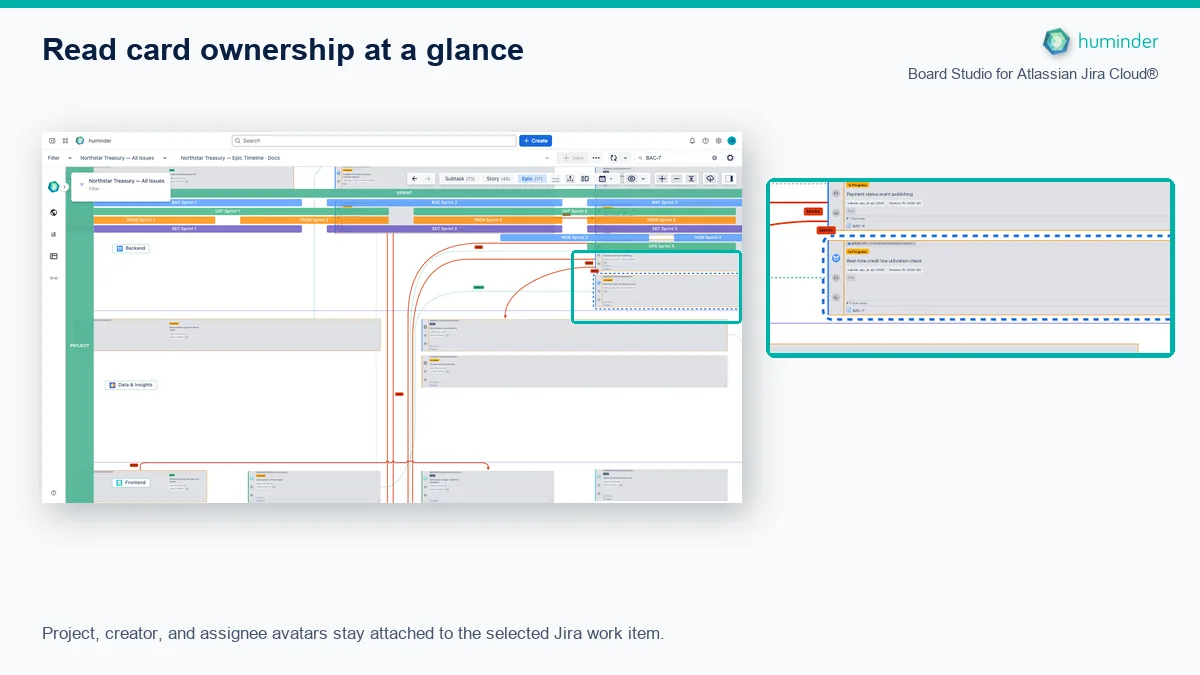Expand sub-tasks arrow on Real-time credit card
1200x675 pixels.
coord(848,303)
